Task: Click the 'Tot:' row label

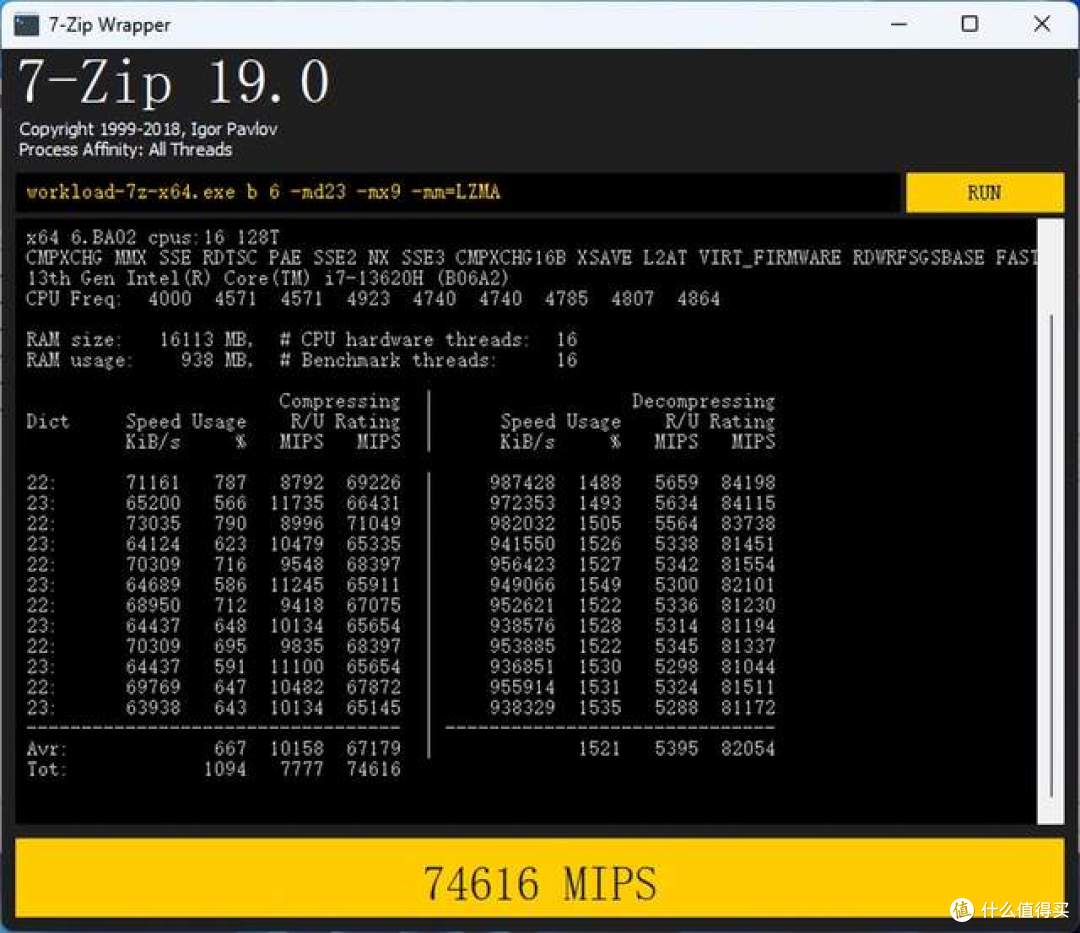Action: [46, 769]
